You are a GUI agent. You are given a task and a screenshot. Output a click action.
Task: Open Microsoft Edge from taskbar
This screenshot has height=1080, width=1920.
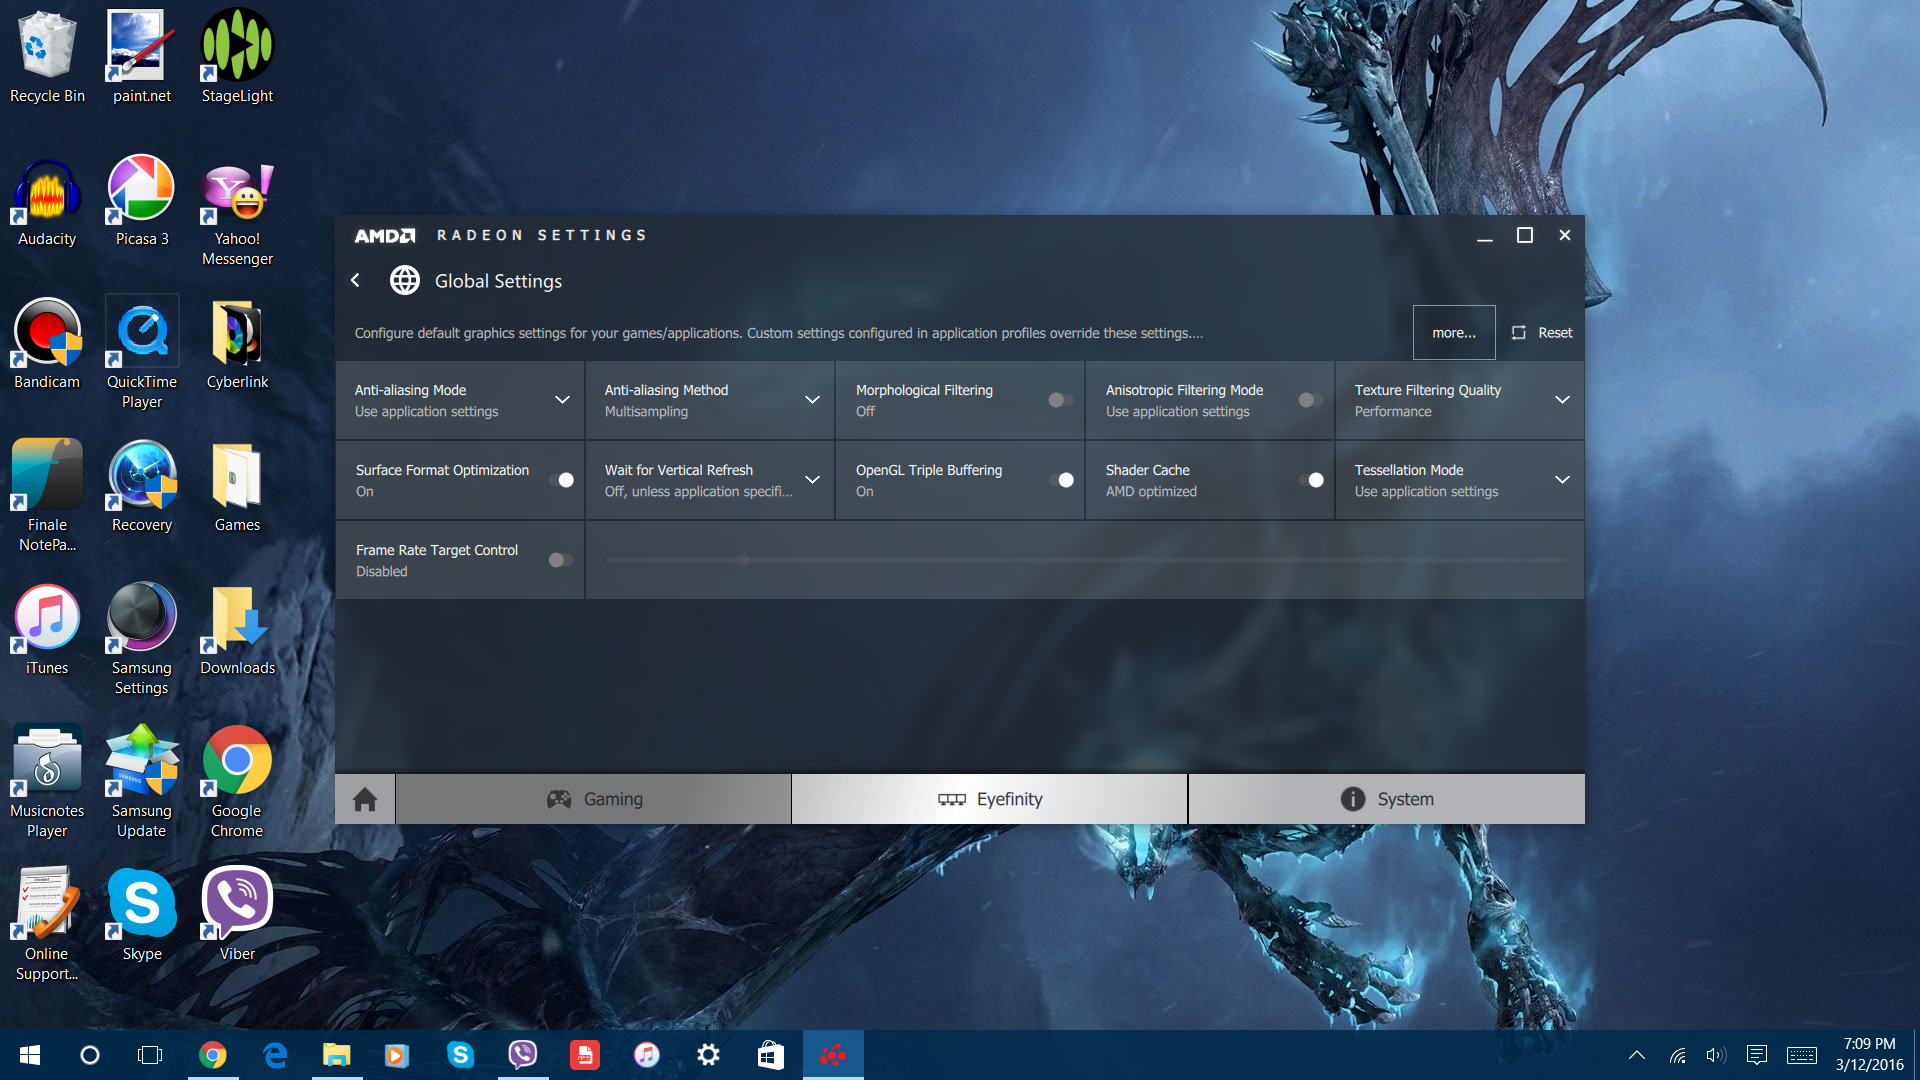point(275,1055)
